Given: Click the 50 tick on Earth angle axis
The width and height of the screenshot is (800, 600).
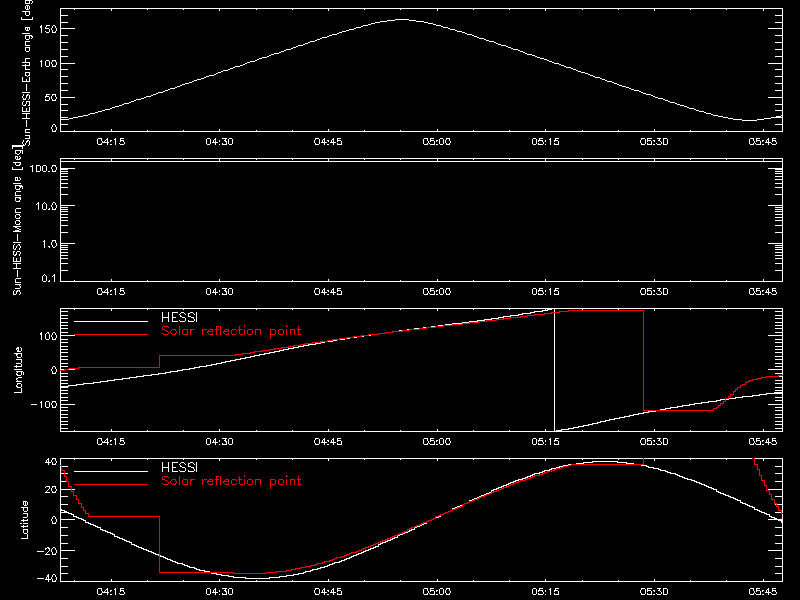Looking at the screenshot, I should tap(51, 98).
